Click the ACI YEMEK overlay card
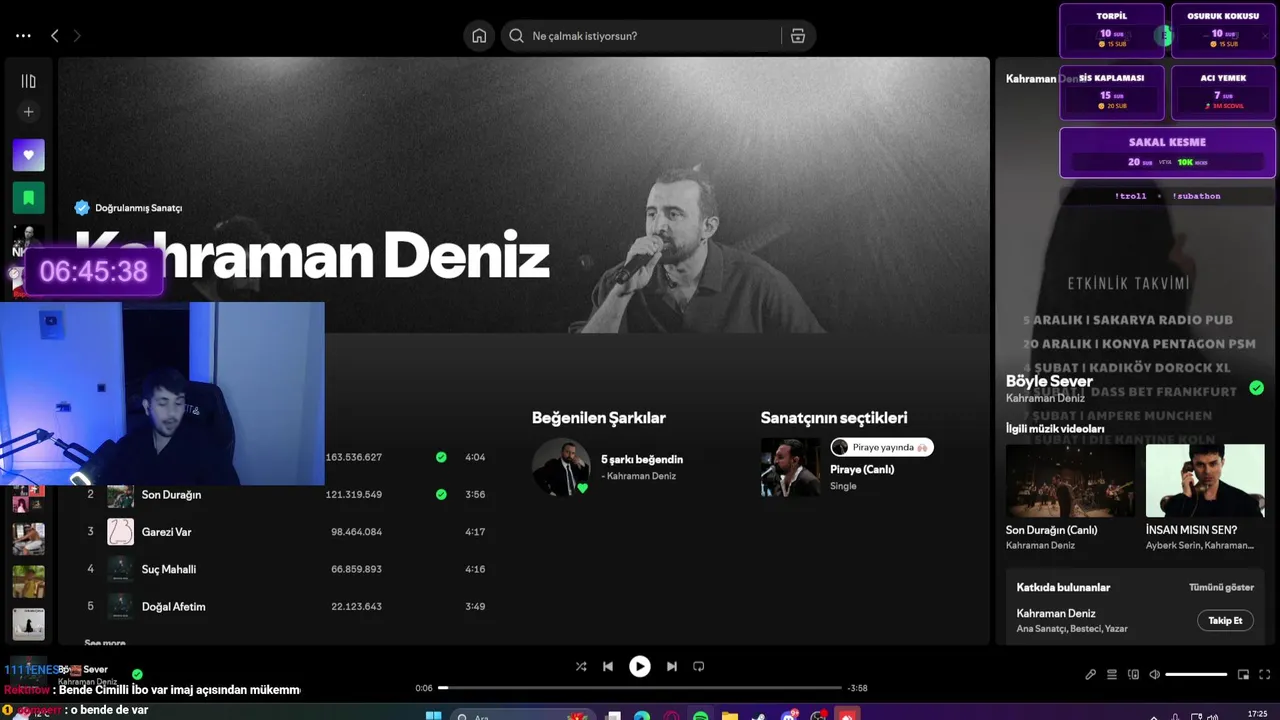Viewport: 1280px width, 720px height. pos(1223,92)
